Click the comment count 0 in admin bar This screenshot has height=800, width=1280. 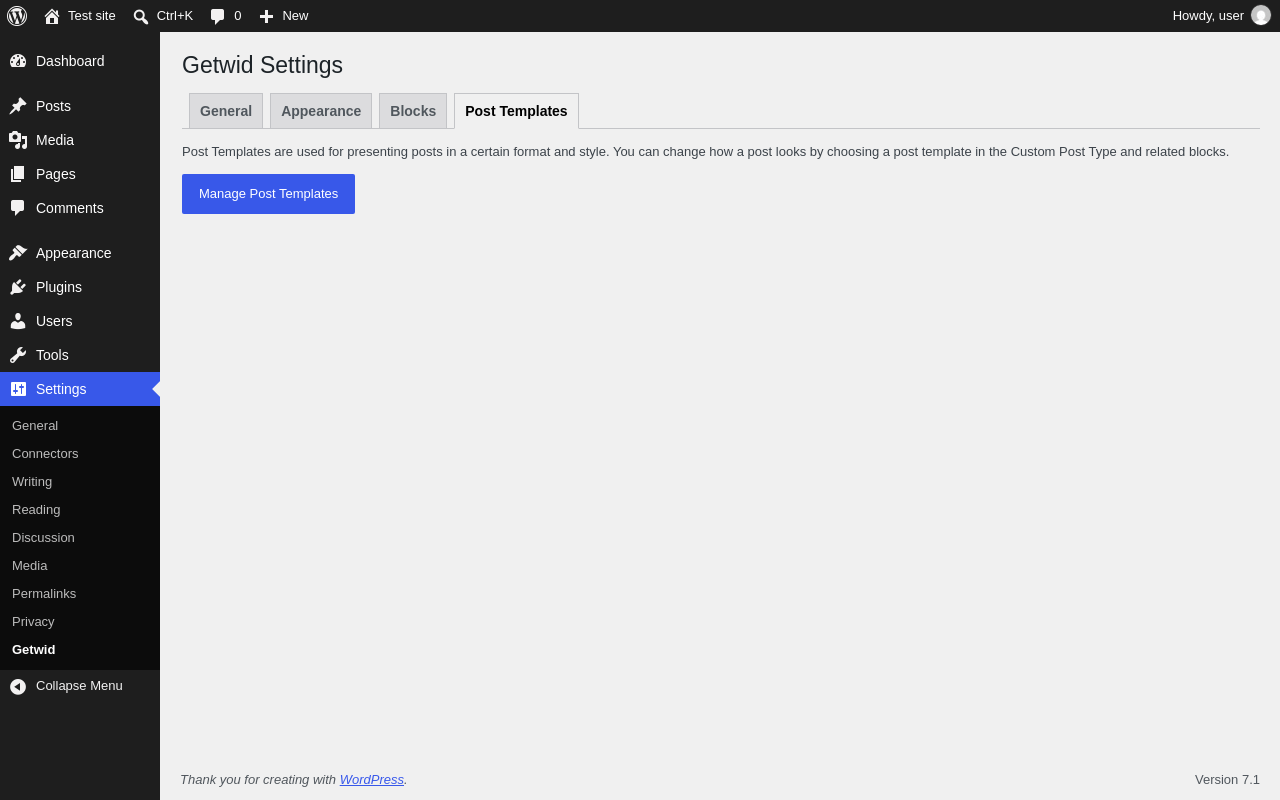click(x=238, y=16)
